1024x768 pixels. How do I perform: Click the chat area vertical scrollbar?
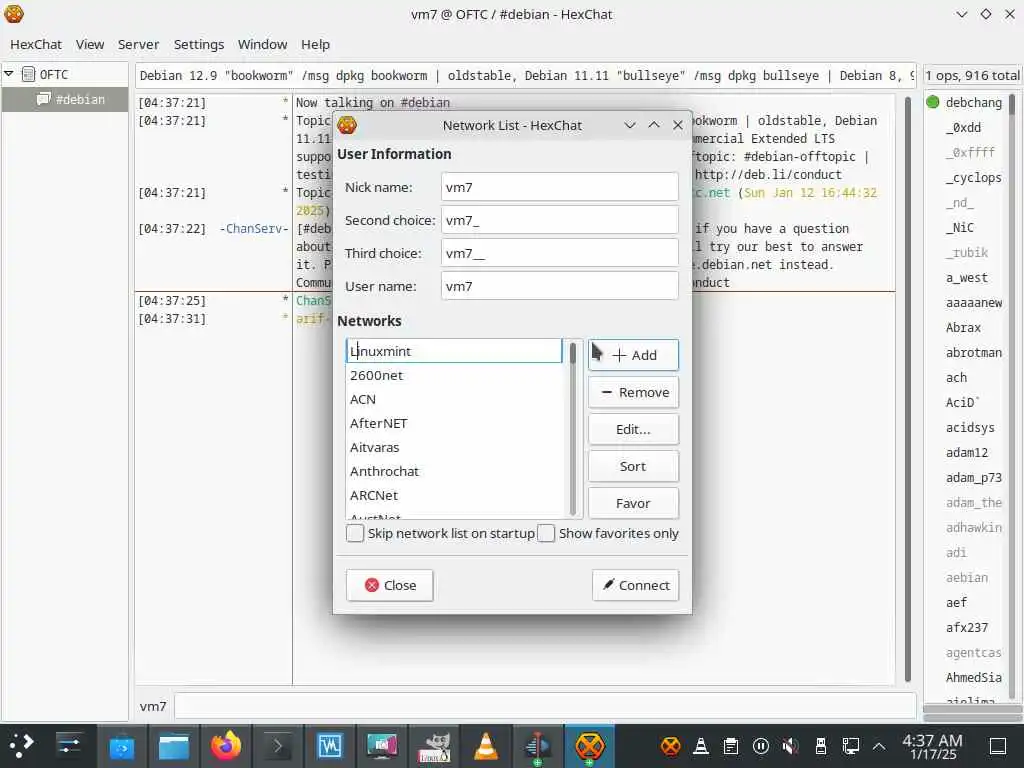(908, 389)
